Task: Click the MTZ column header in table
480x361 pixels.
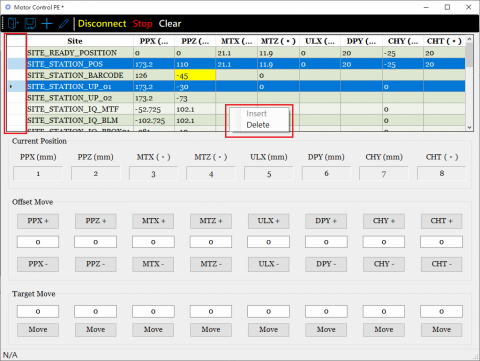Action: coord(278,41)
